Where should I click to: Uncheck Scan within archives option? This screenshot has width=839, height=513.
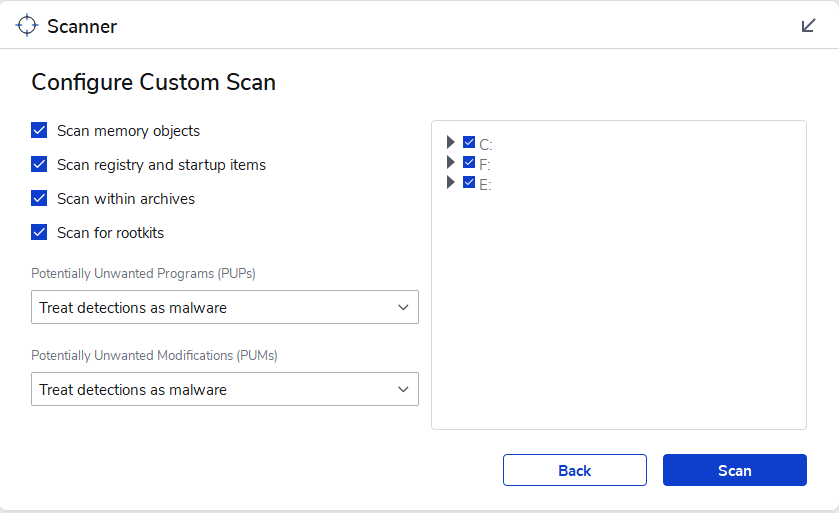point(40,199)
